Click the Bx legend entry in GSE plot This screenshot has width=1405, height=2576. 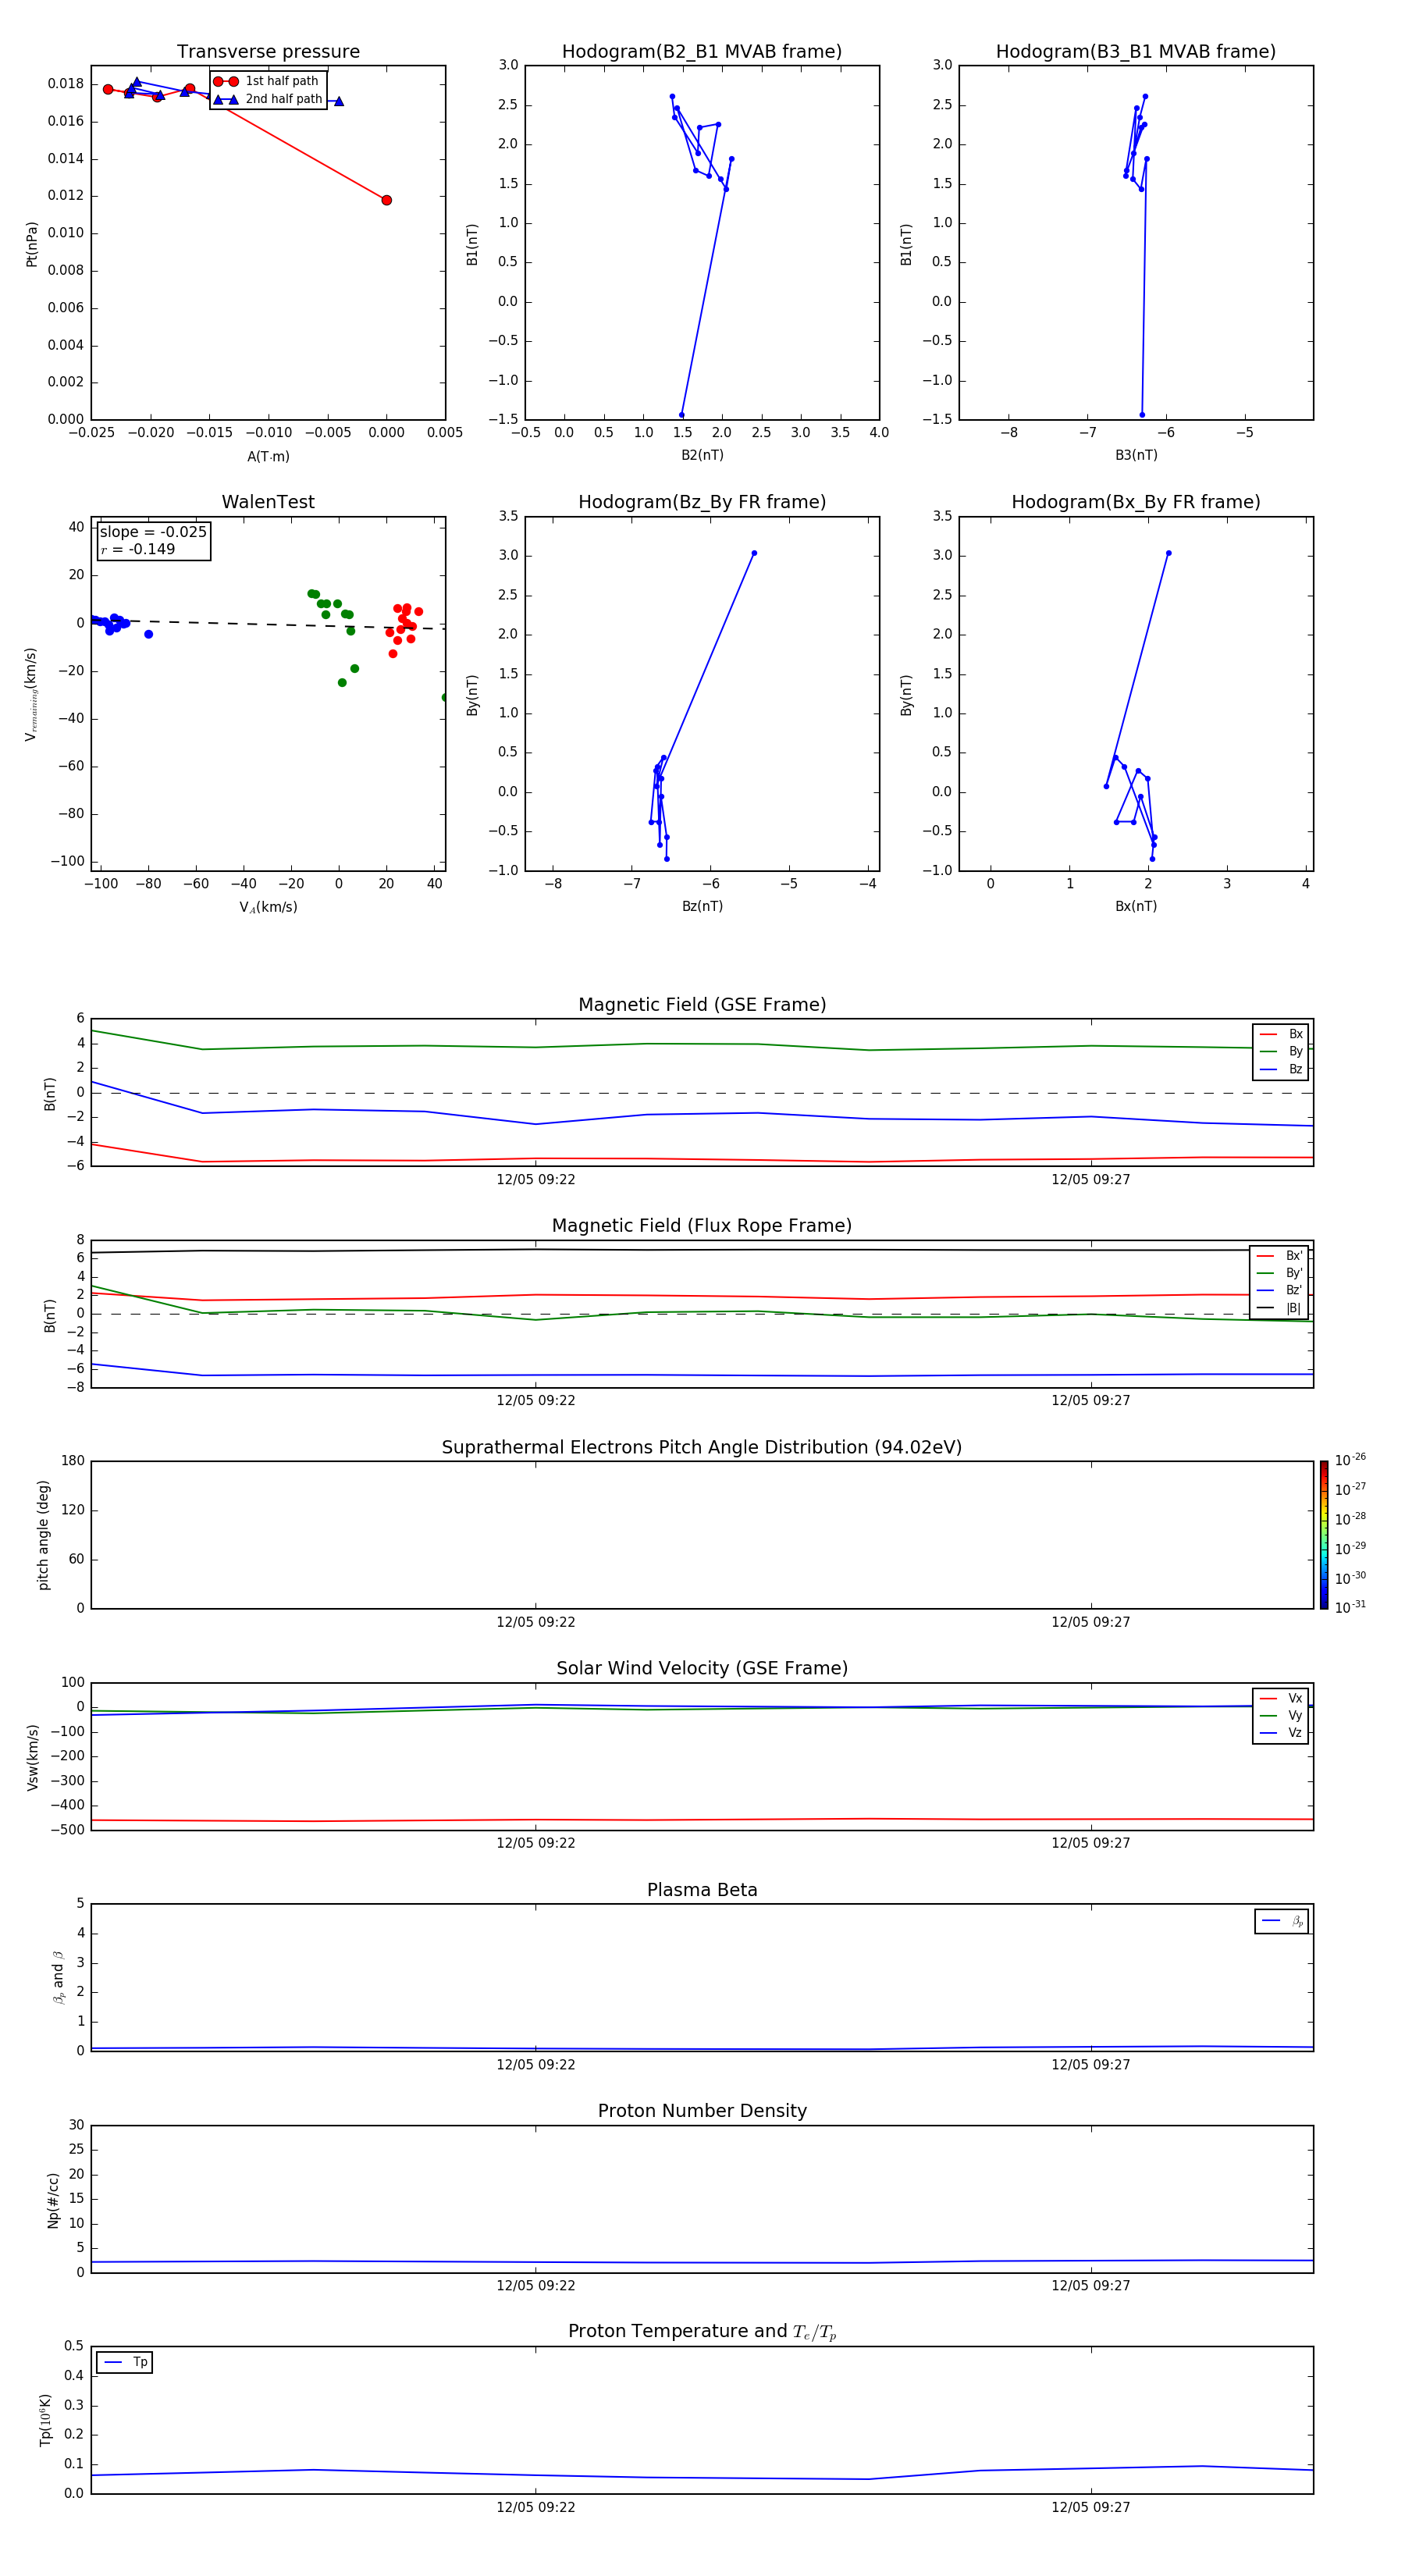point(1281,1034)
